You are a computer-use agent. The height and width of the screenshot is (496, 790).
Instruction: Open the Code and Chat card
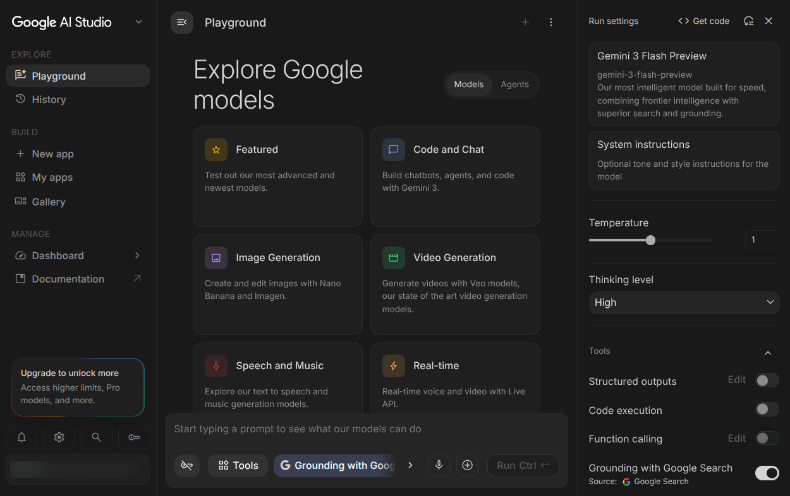tap(455, 176)
